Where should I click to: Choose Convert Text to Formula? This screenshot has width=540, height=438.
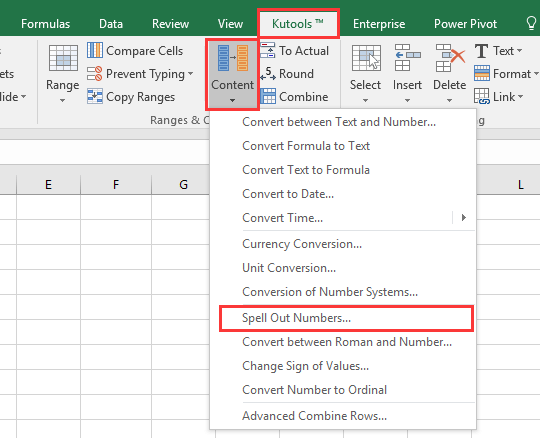pos(343,170)
